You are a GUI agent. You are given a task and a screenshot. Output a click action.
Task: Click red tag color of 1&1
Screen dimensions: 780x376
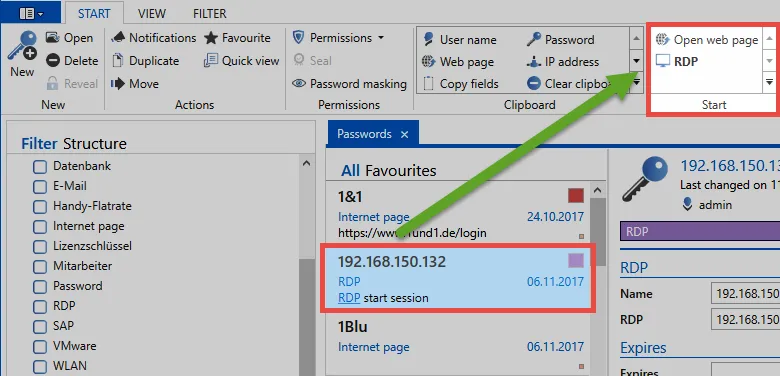tap(576, 195)
